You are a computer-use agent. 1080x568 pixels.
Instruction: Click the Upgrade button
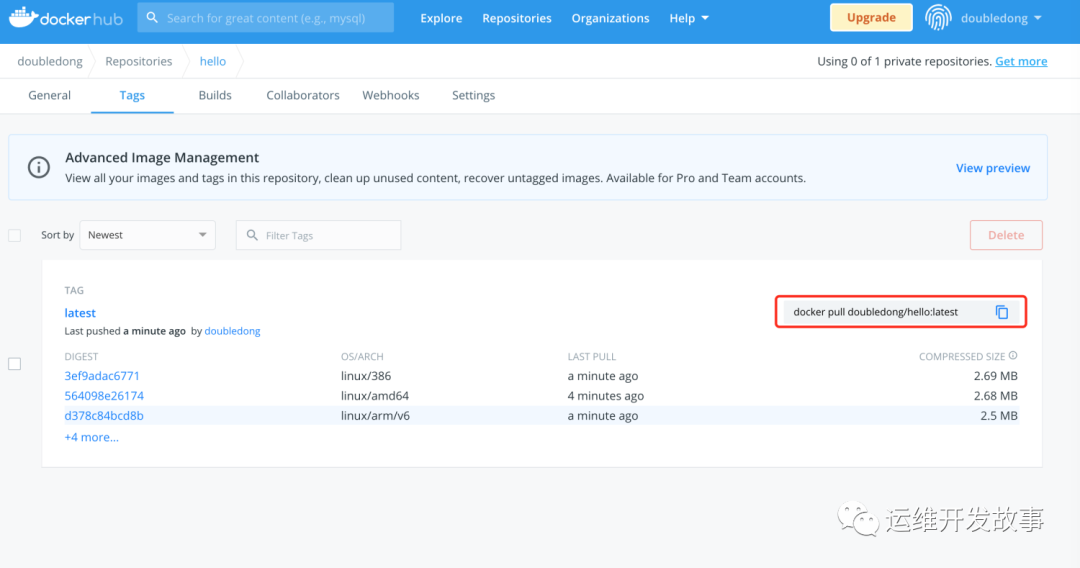pyautogui.click(x=871, y=18)
